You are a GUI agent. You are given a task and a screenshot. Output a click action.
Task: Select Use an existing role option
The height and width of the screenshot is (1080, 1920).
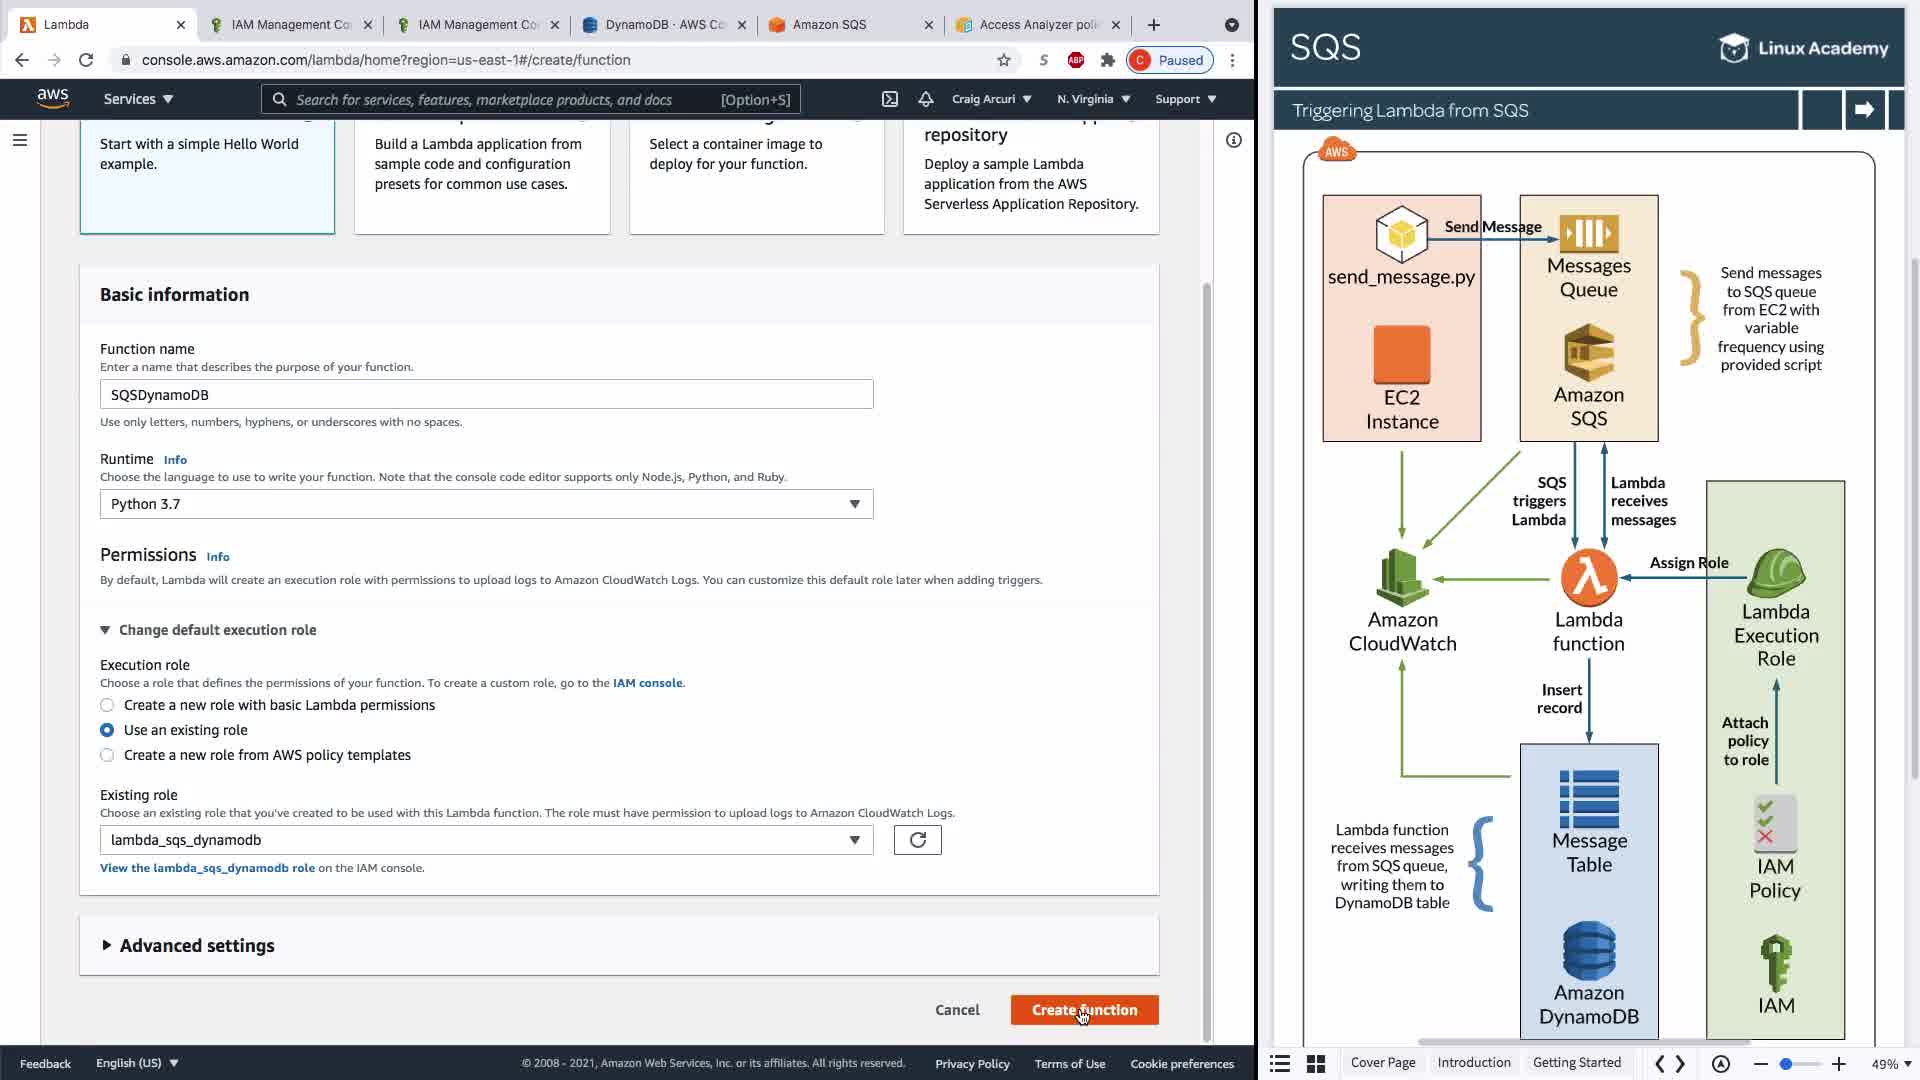pos(107,730)
